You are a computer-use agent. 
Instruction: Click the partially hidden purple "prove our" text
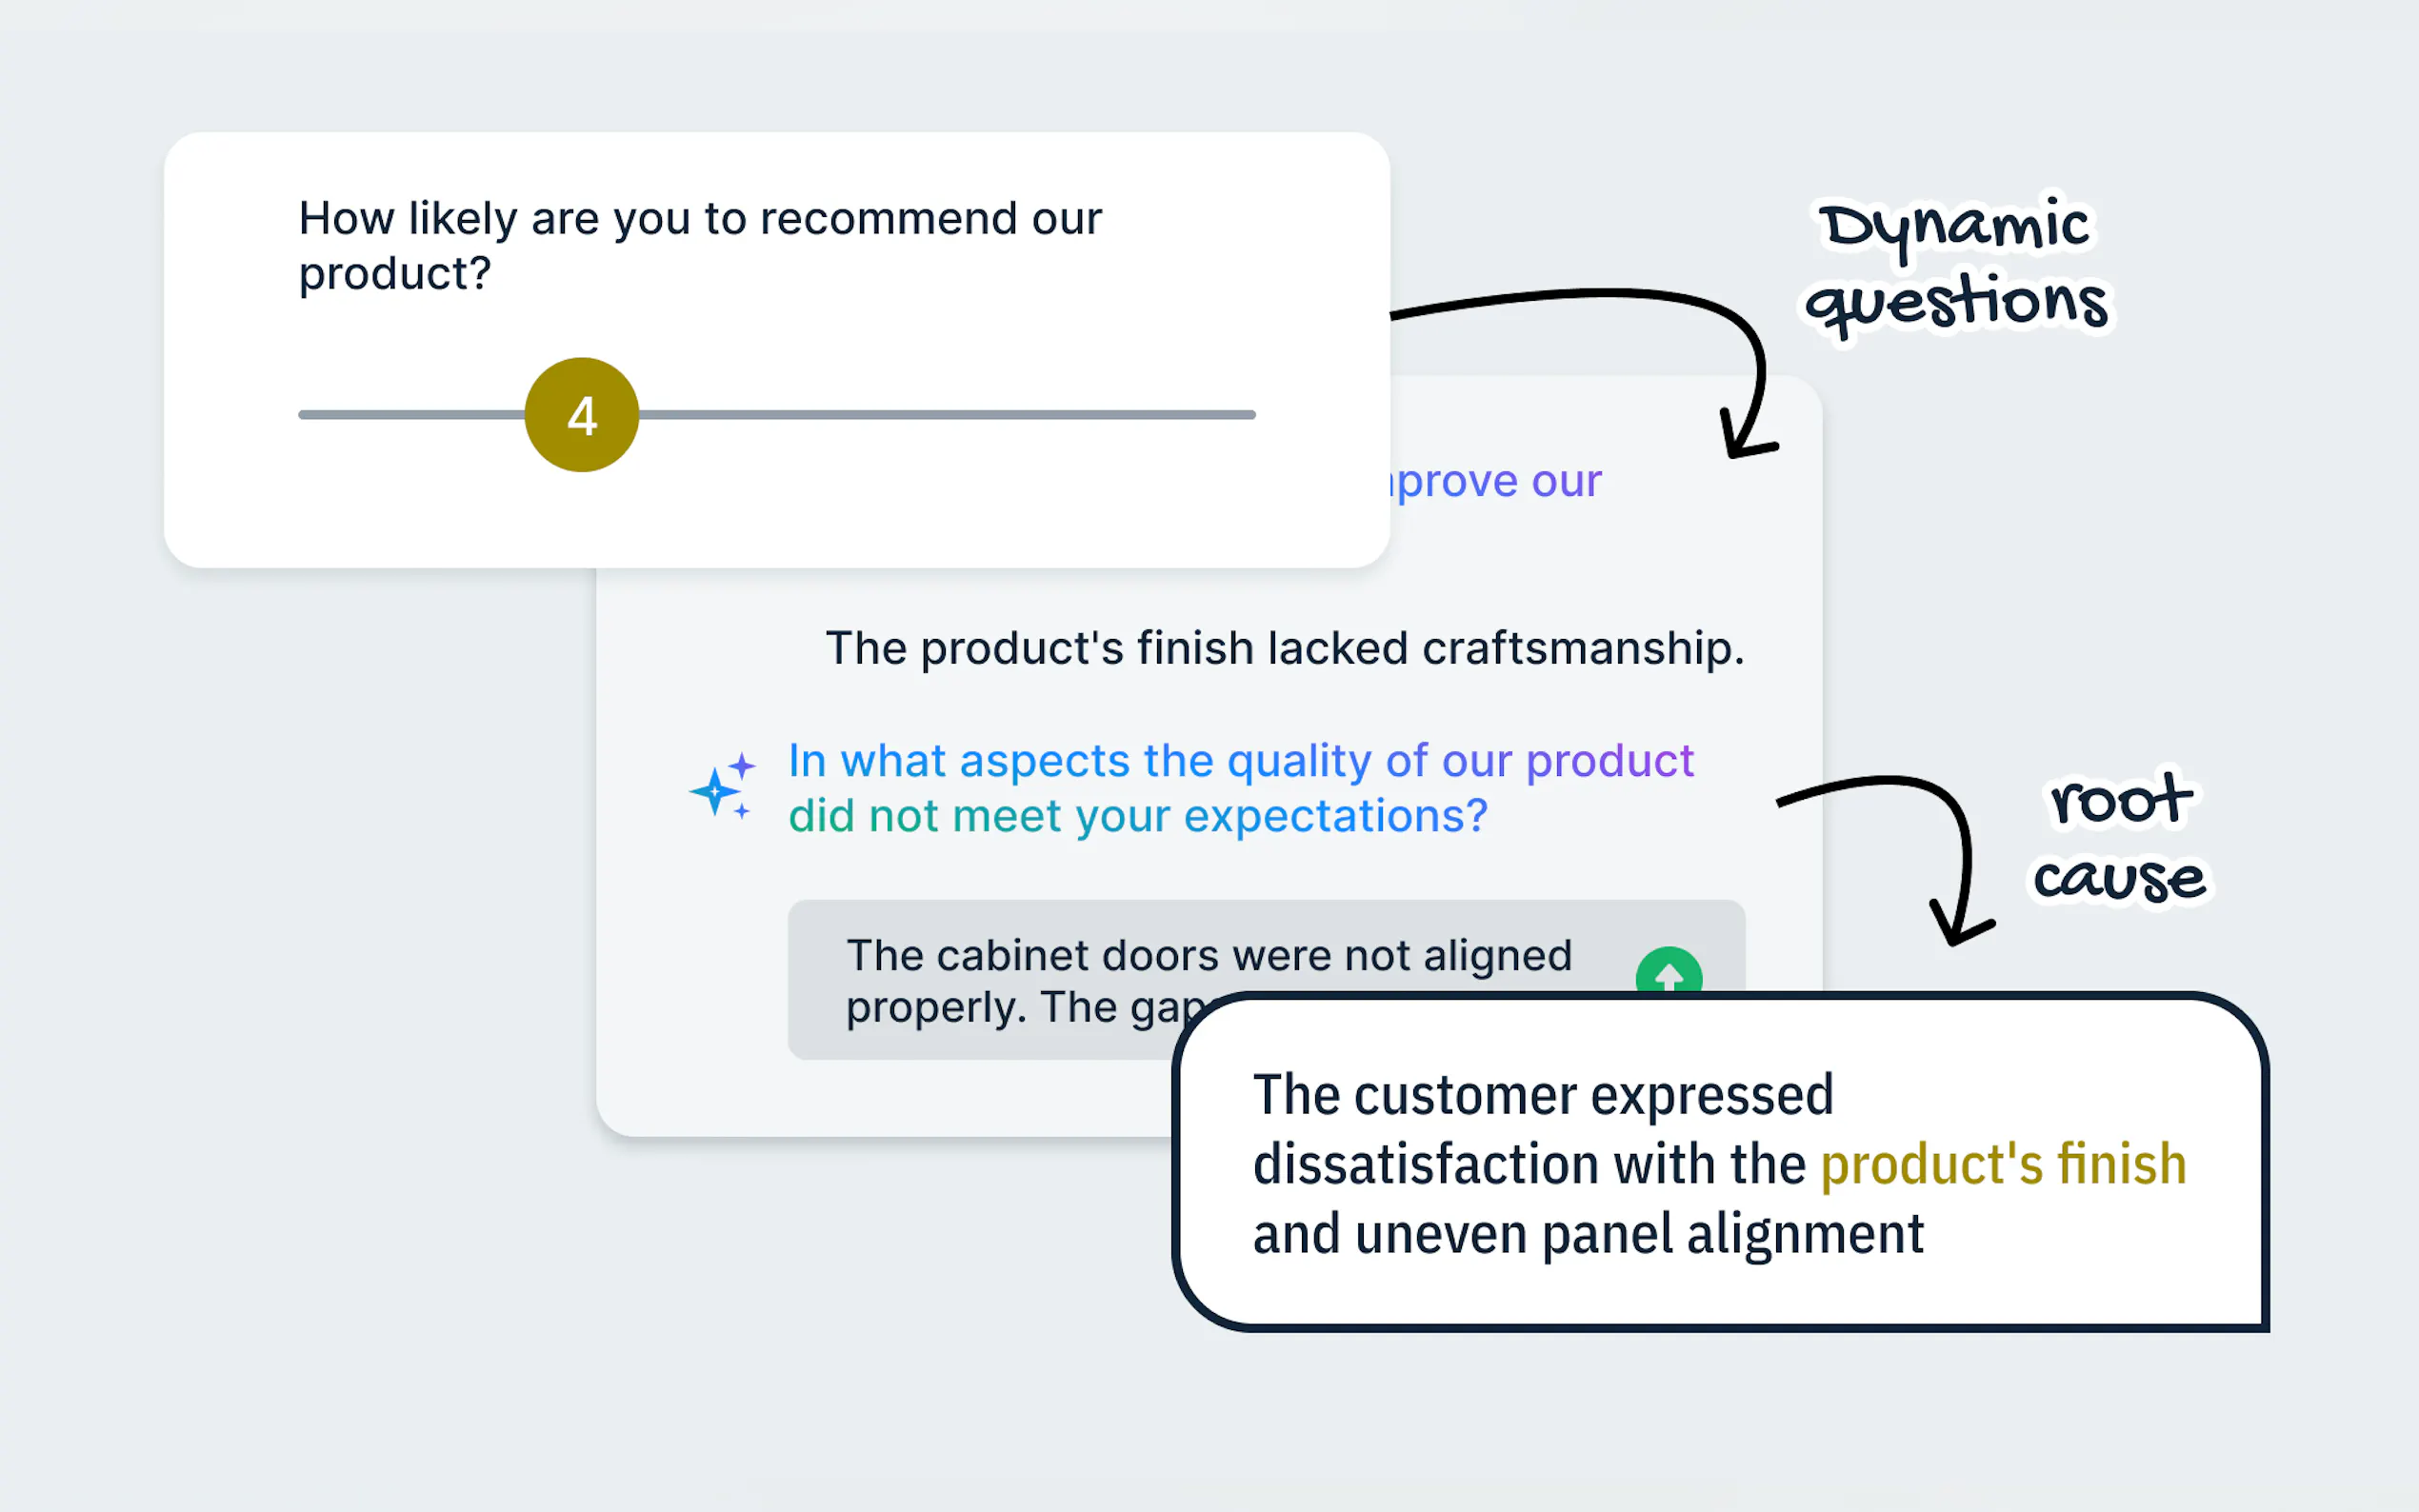1498,481
